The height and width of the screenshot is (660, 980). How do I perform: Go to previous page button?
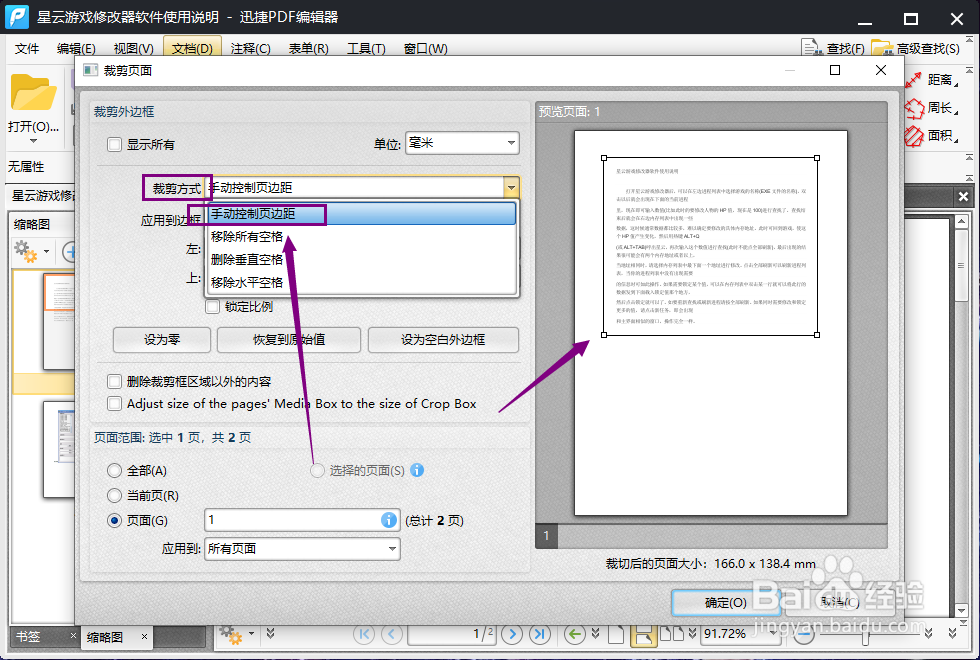click(392, 634)
